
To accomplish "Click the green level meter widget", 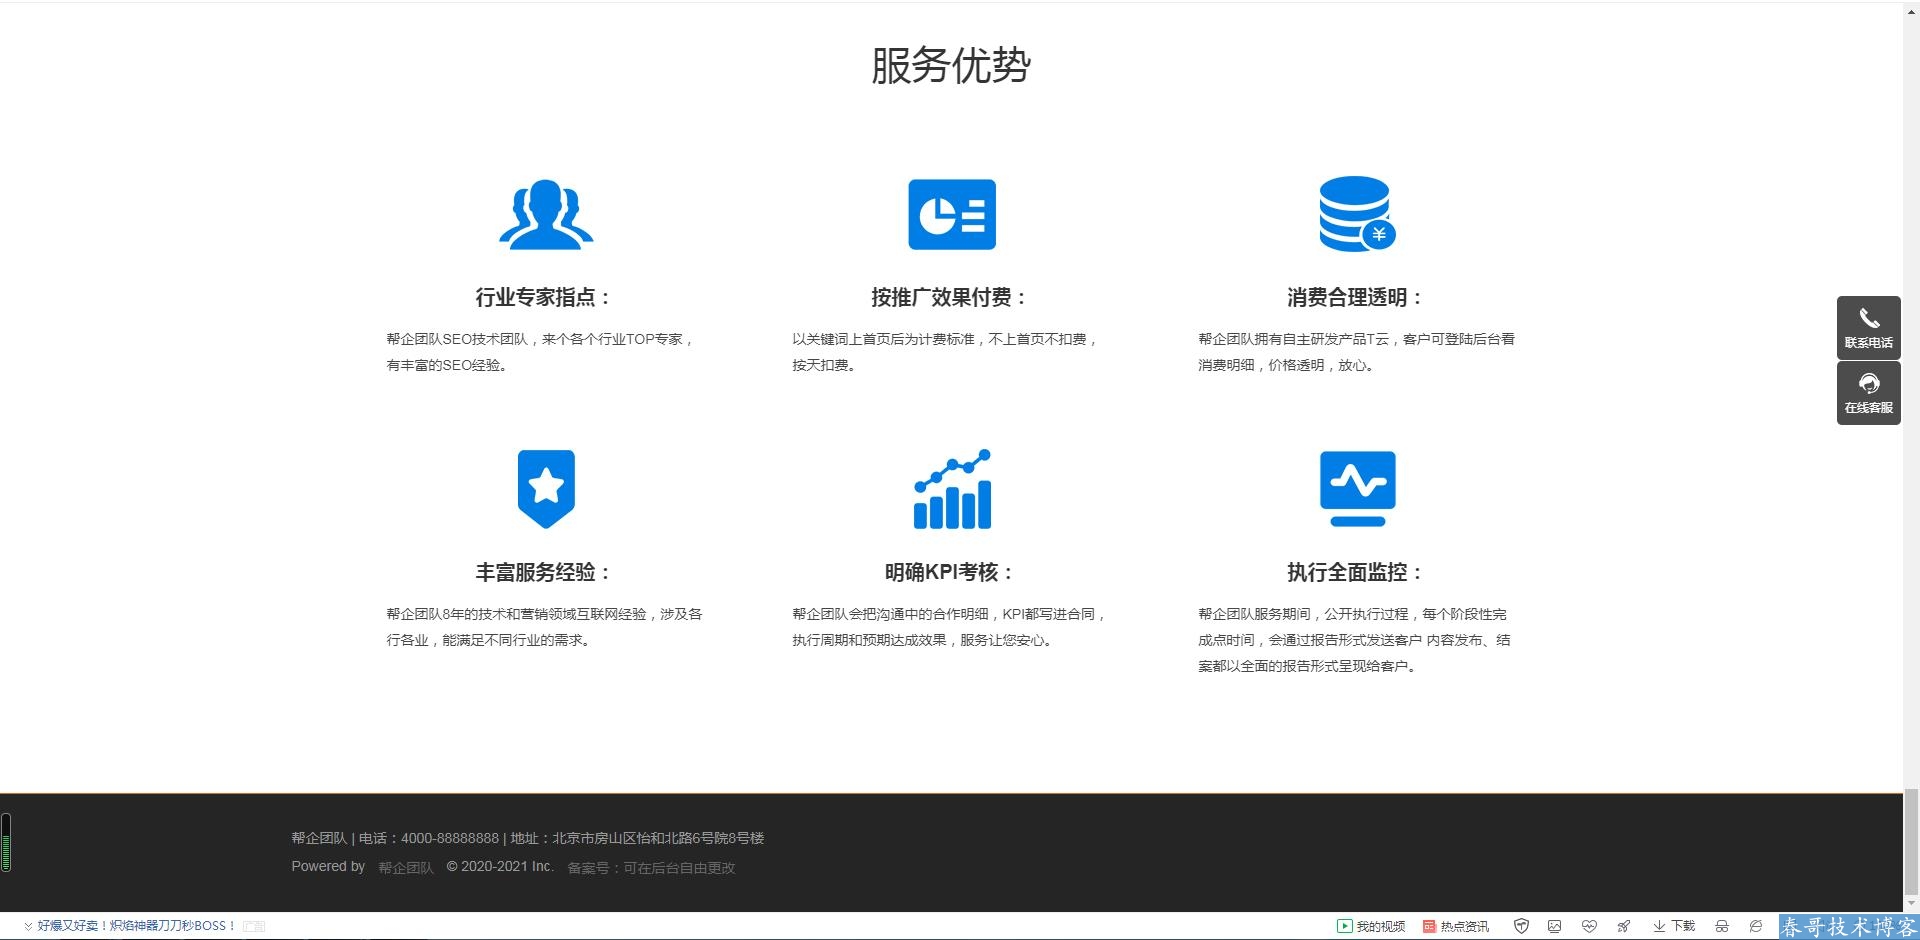I will pyautogui.click(x=6, y=842).
